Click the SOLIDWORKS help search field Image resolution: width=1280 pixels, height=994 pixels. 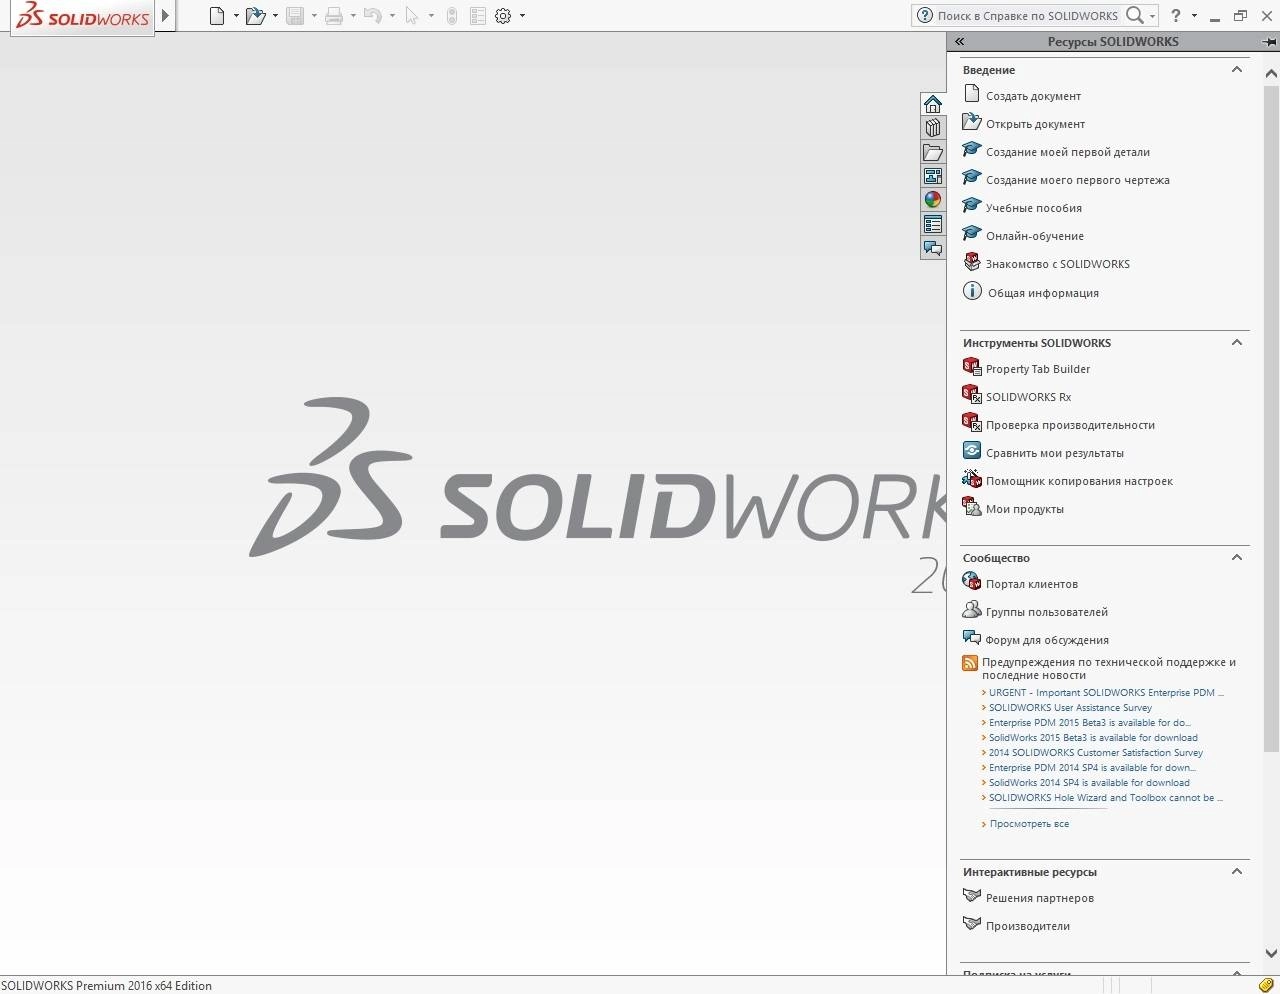(1028, 16)
